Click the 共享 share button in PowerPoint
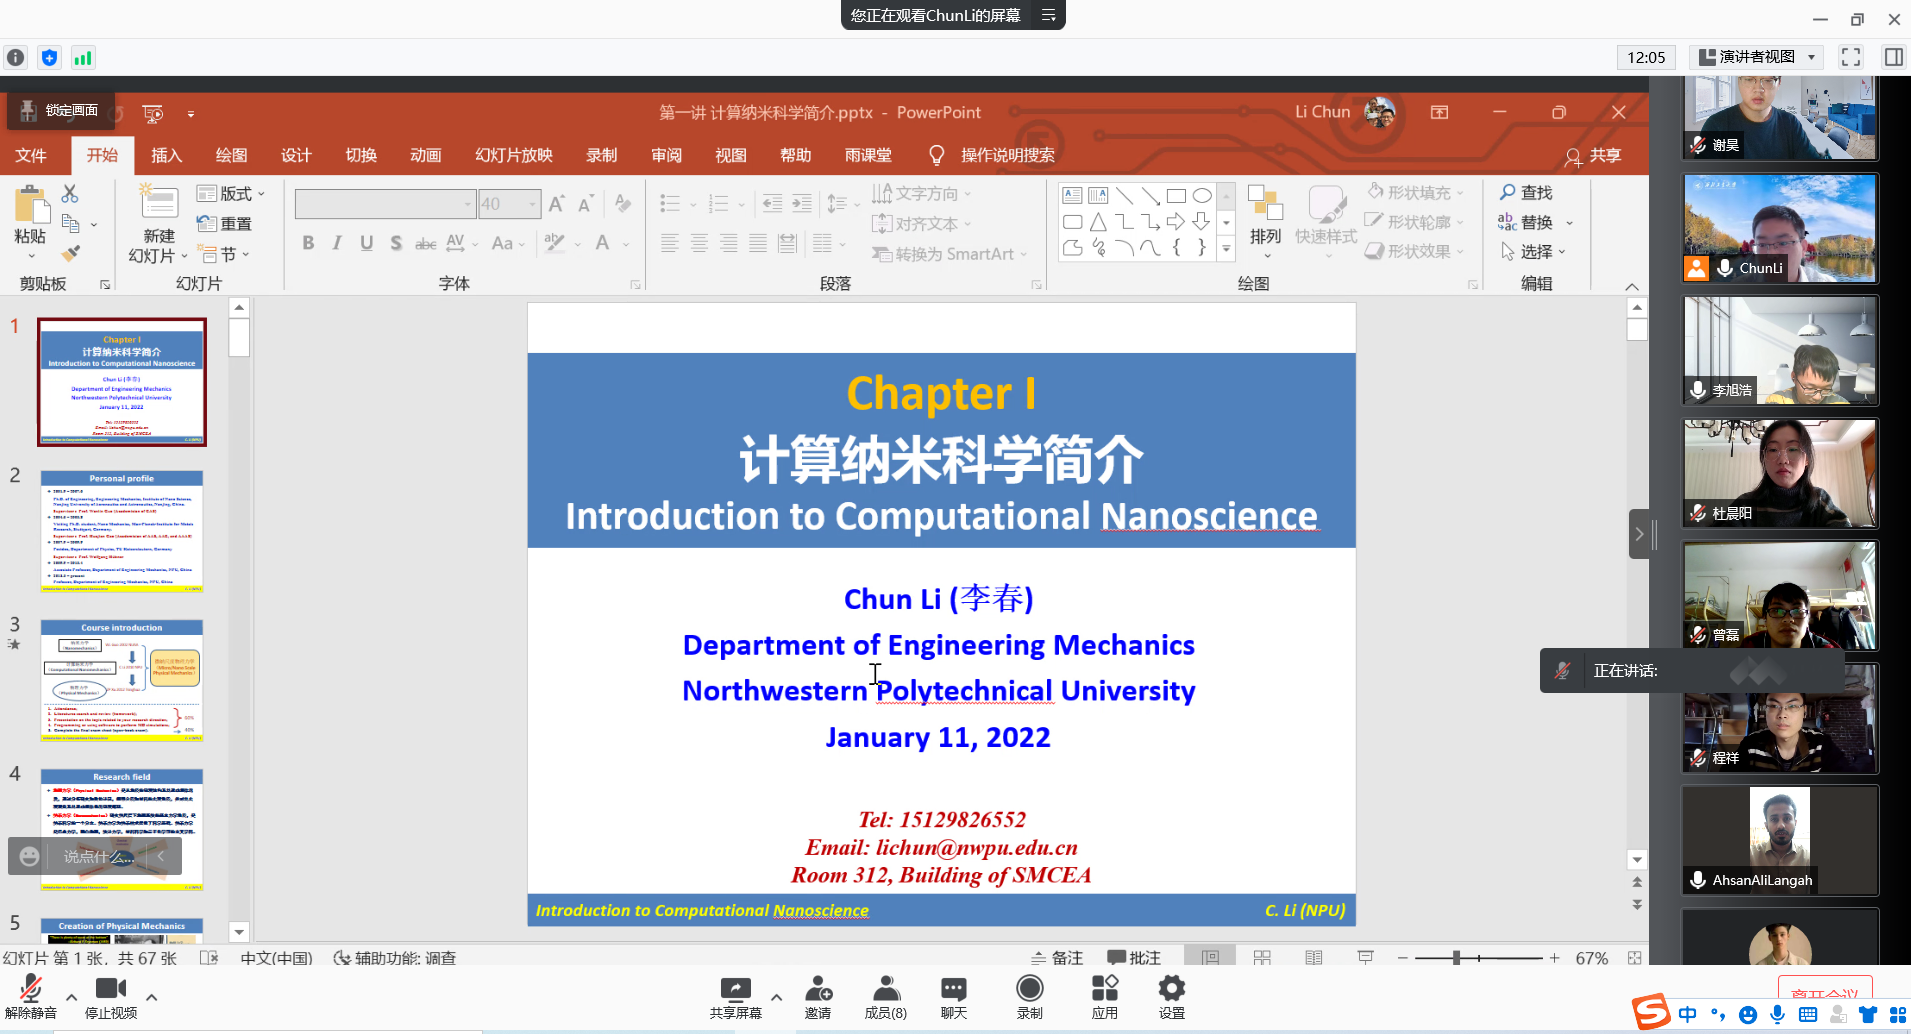1911x1034 pixels. [x=1593, y=155]
